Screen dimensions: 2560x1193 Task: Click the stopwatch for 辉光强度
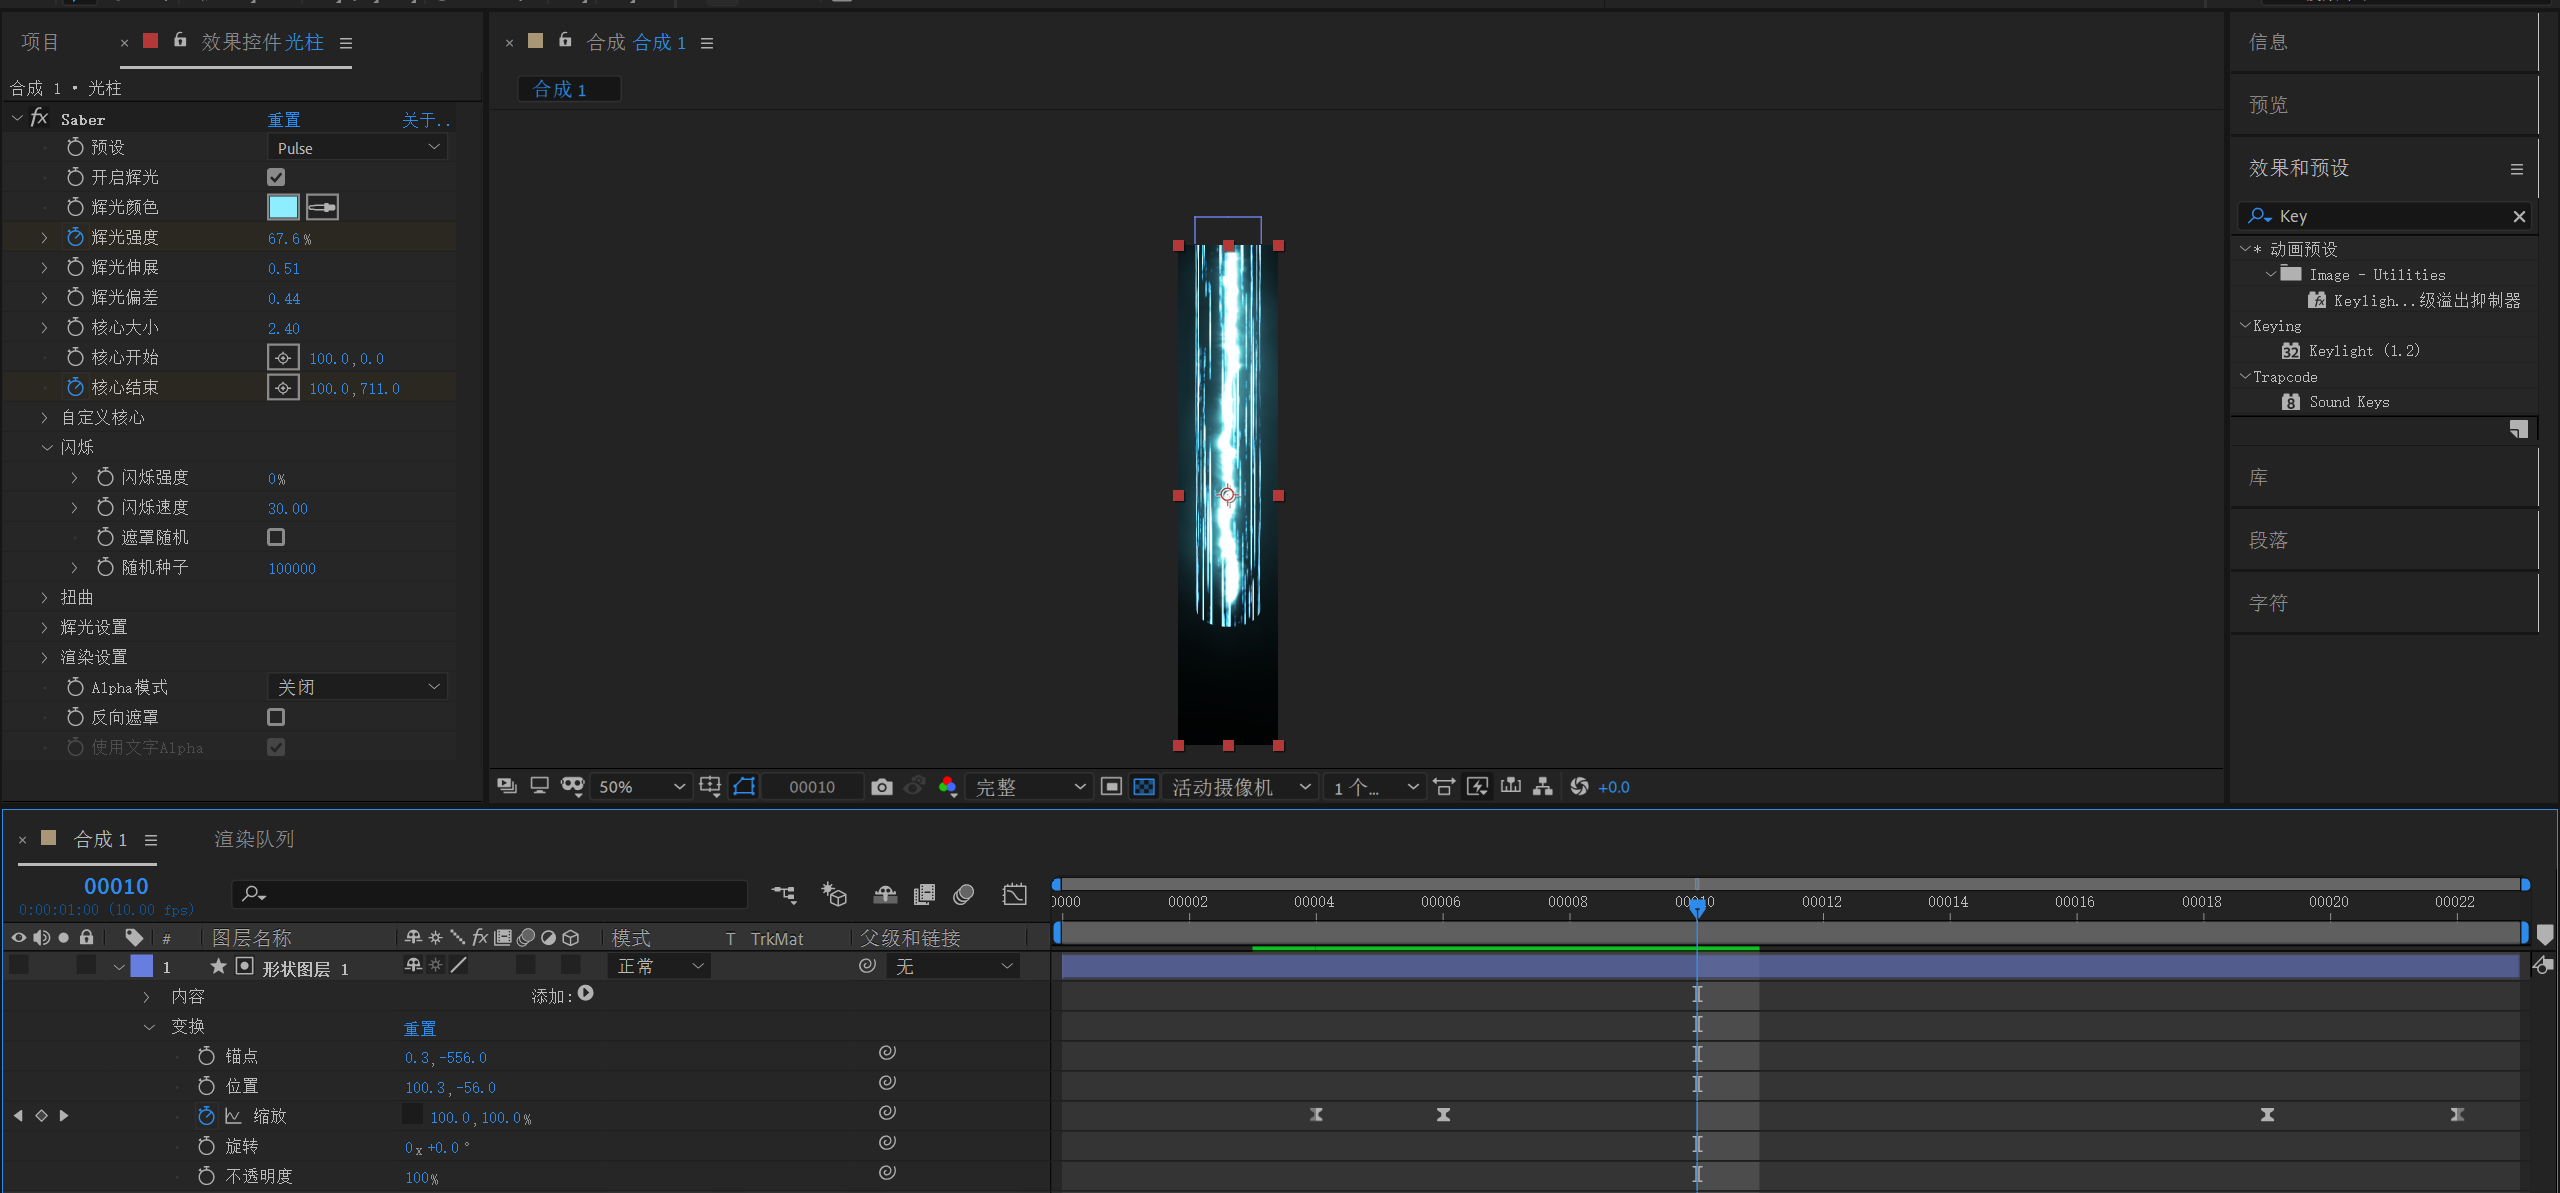click(75, 237)
